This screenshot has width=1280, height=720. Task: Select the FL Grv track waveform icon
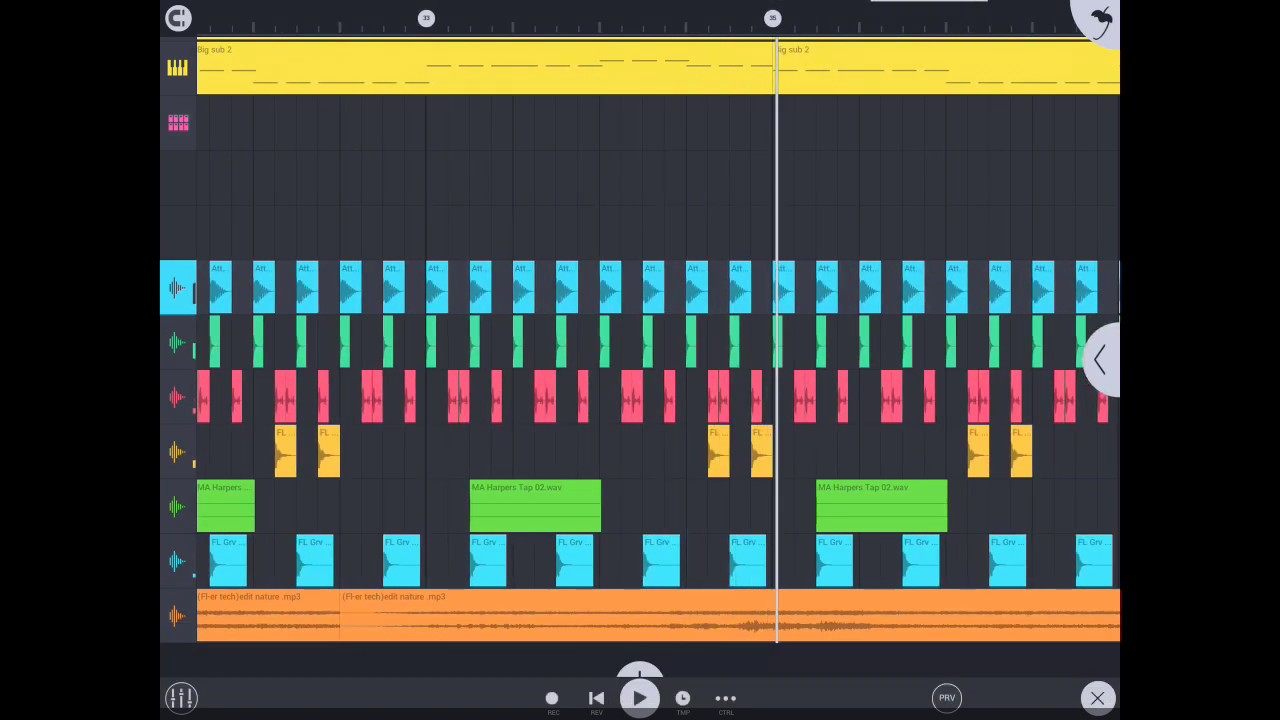(178, 562)
